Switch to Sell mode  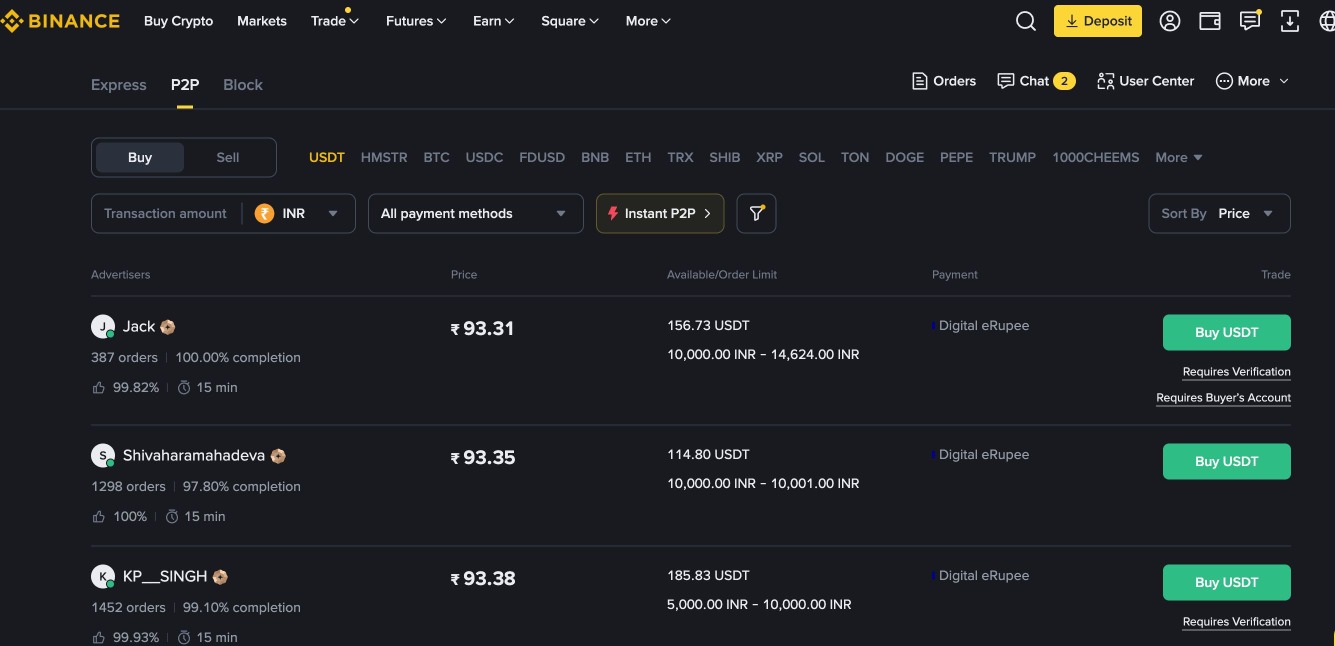(x=228, y=157)
